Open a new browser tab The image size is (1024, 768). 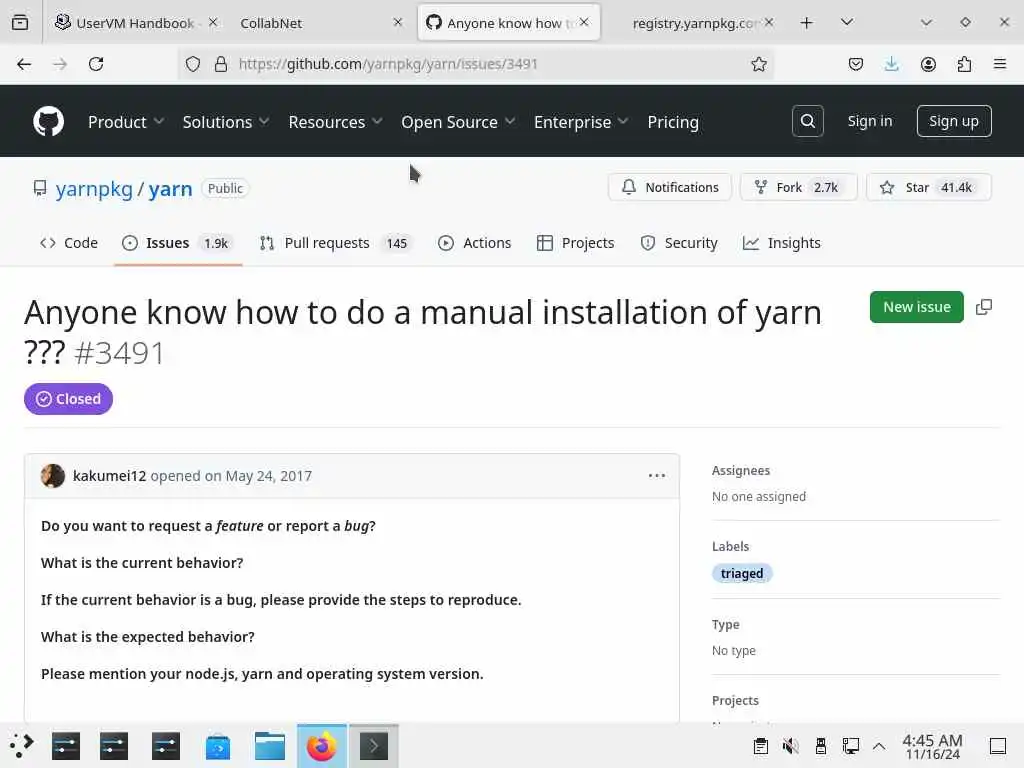pyautogui.click(x=807, y=23)
